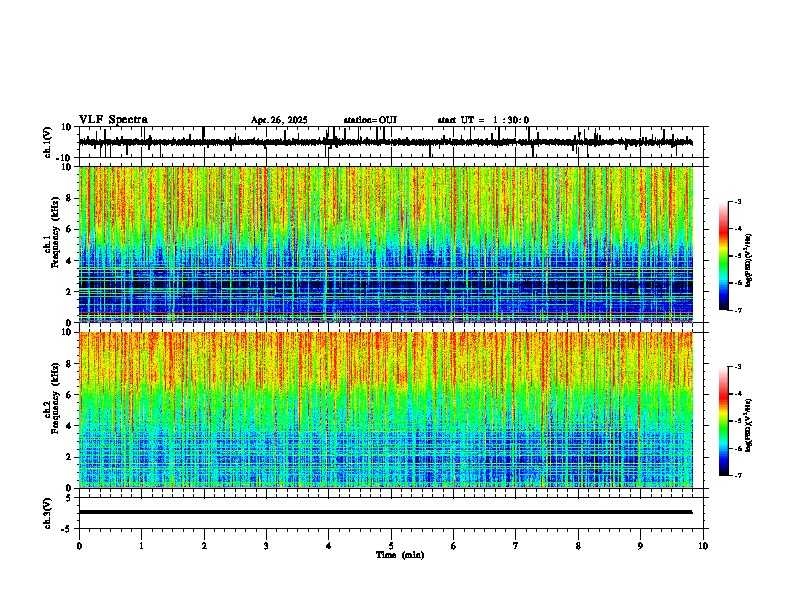Click the 2 kHz tick label on ch.2 spectrogram
This screenshot has height=612, width=792.
point(70,457)
